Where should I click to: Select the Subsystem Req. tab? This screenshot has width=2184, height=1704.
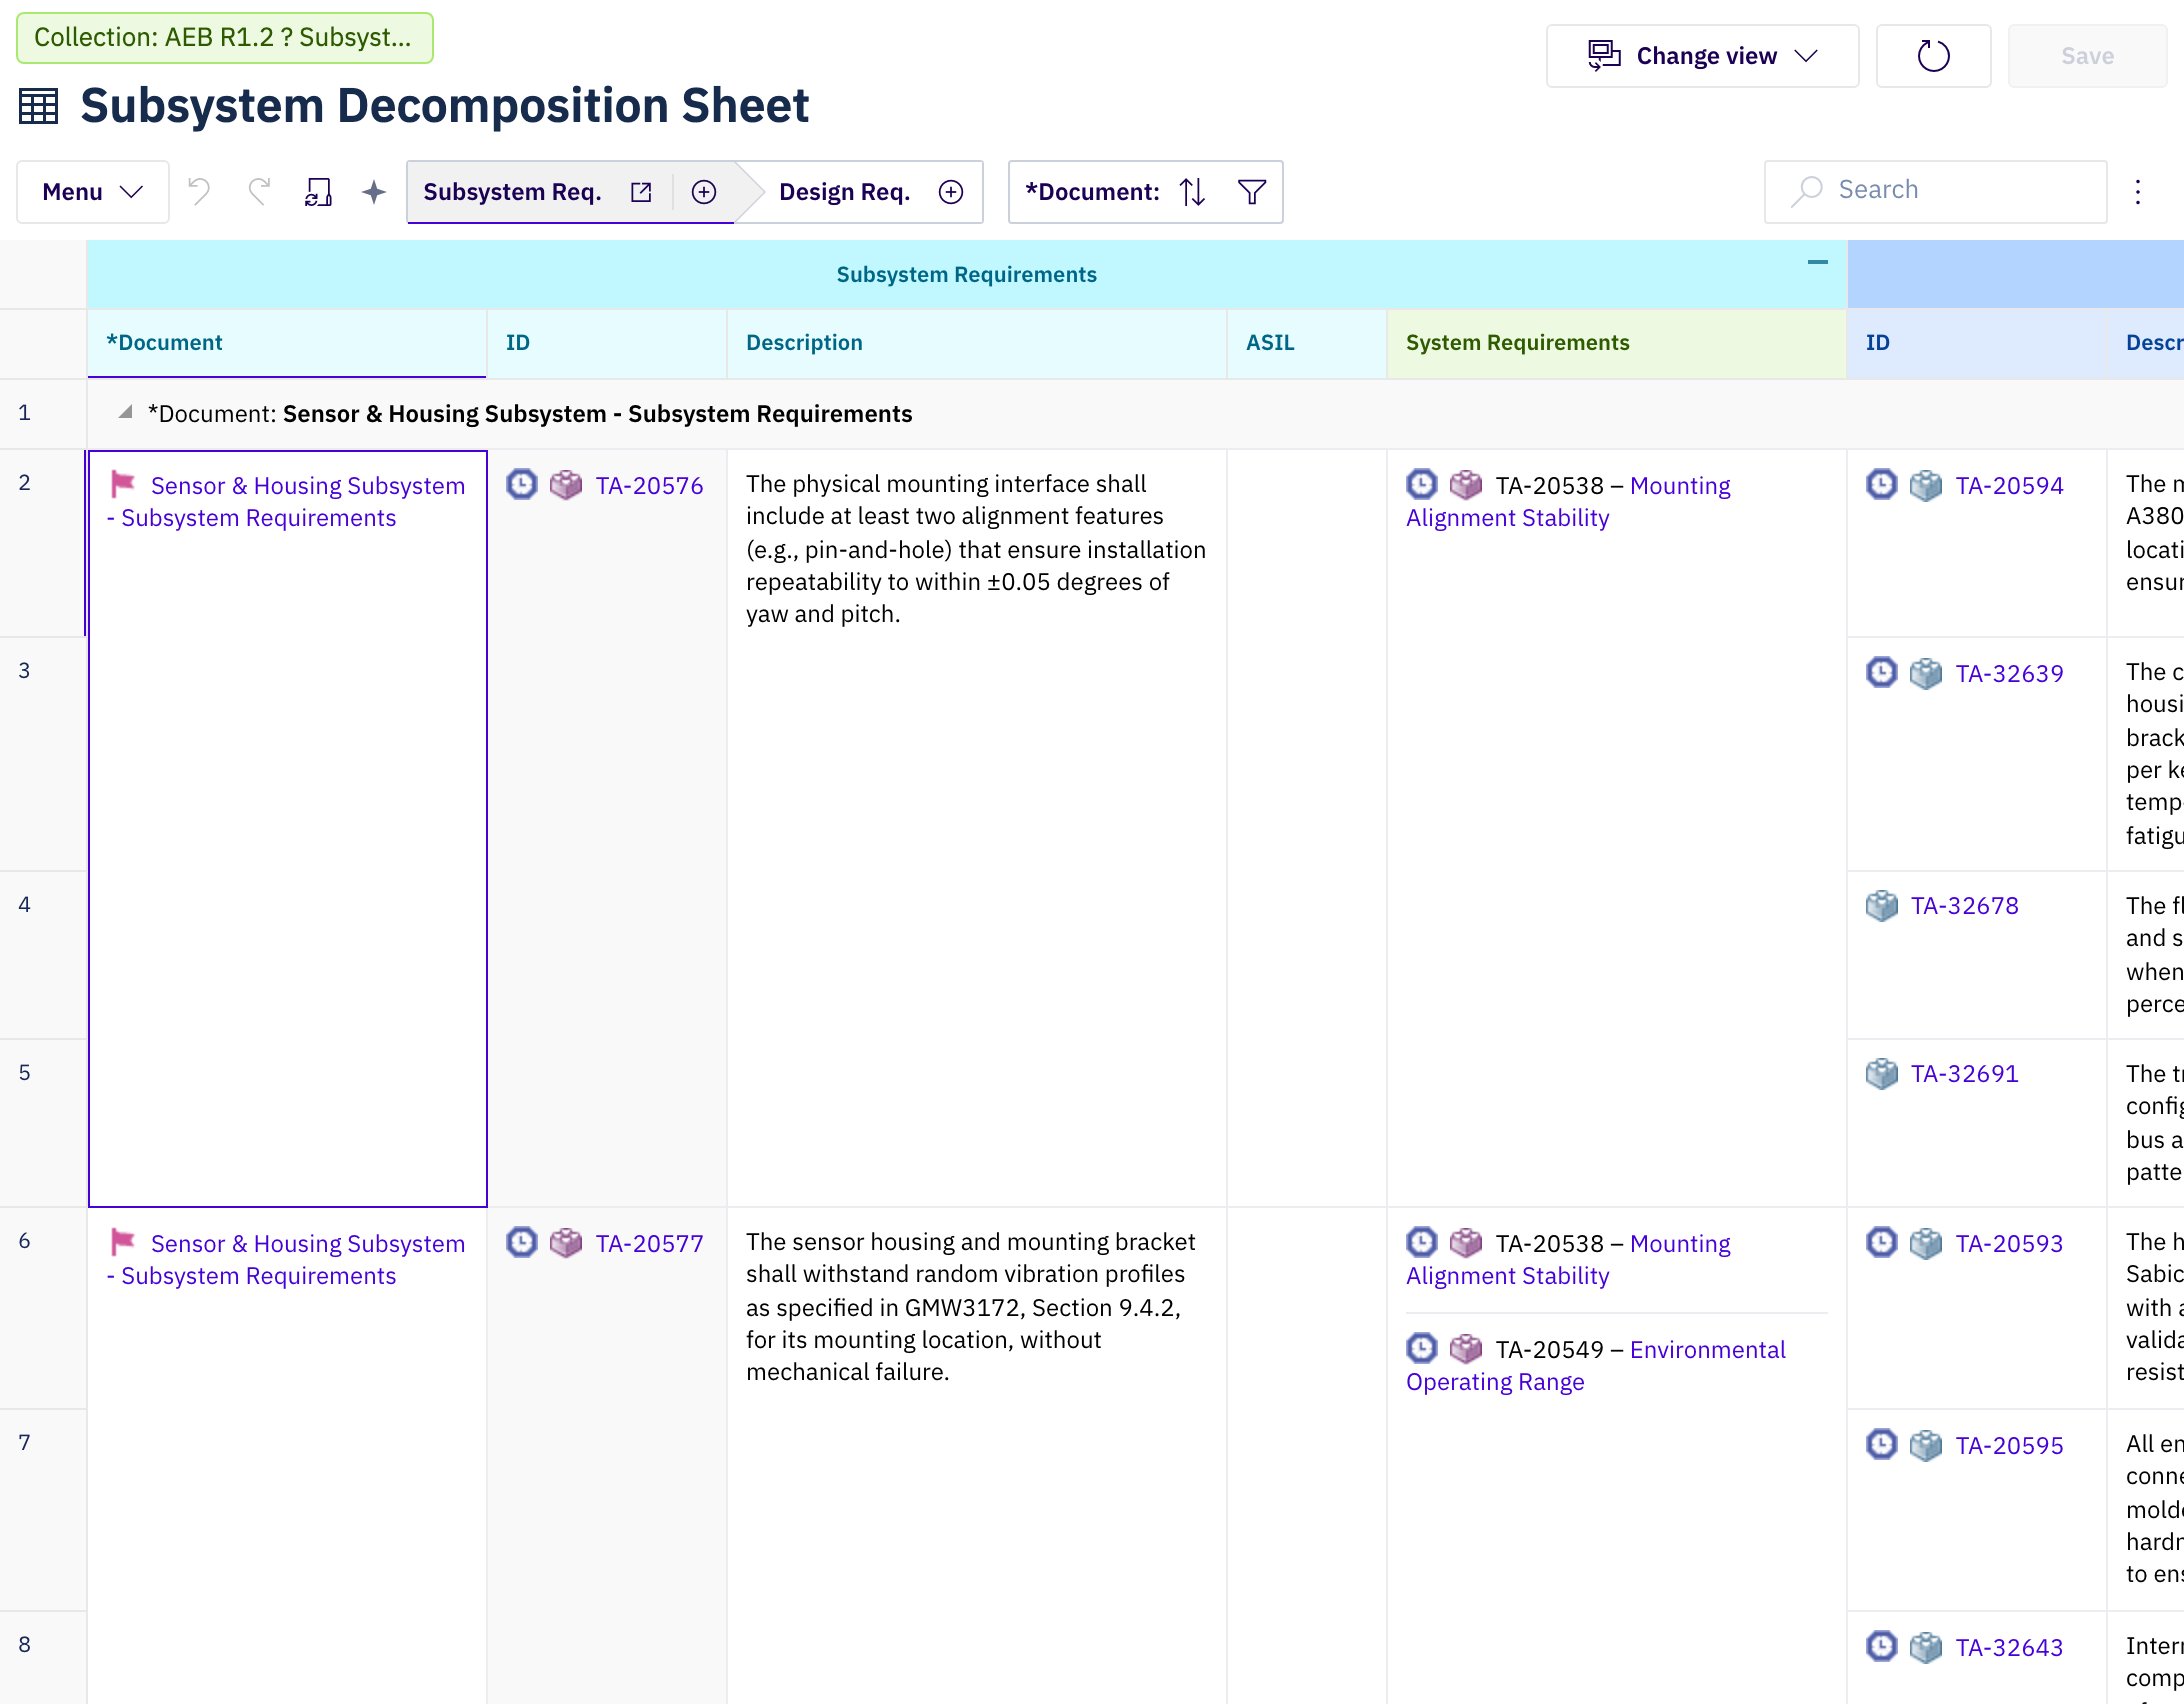point(512,192)
